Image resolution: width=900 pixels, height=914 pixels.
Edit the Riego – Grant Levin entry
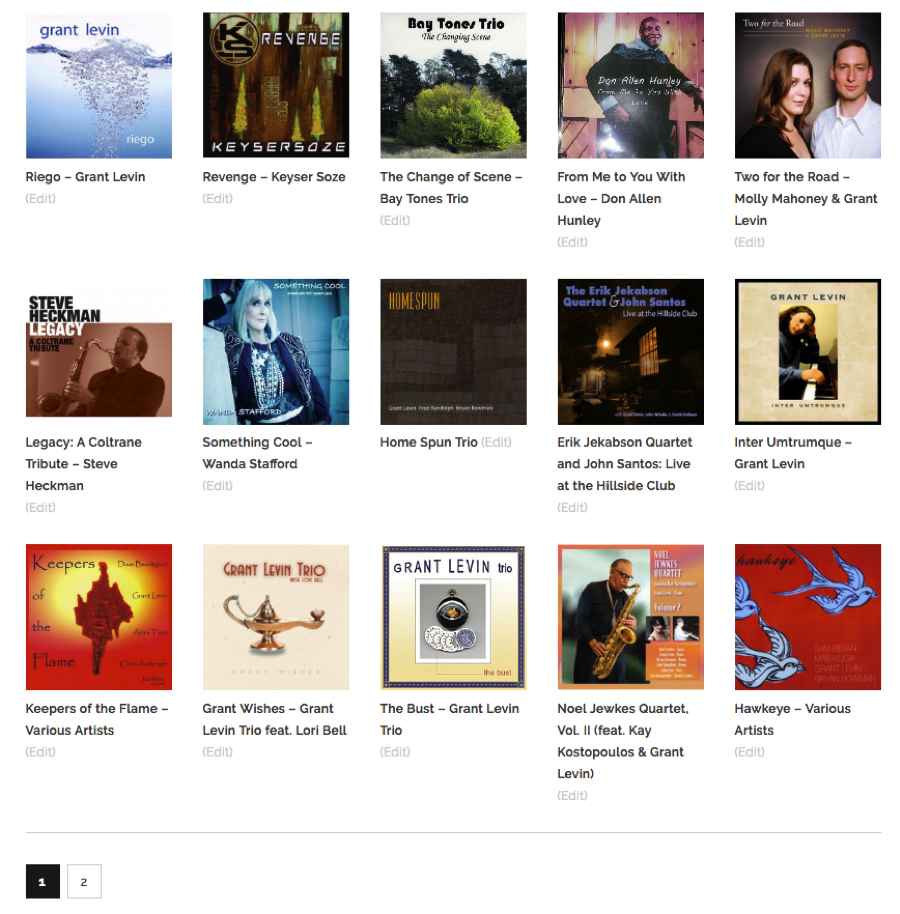coord(40,198)
